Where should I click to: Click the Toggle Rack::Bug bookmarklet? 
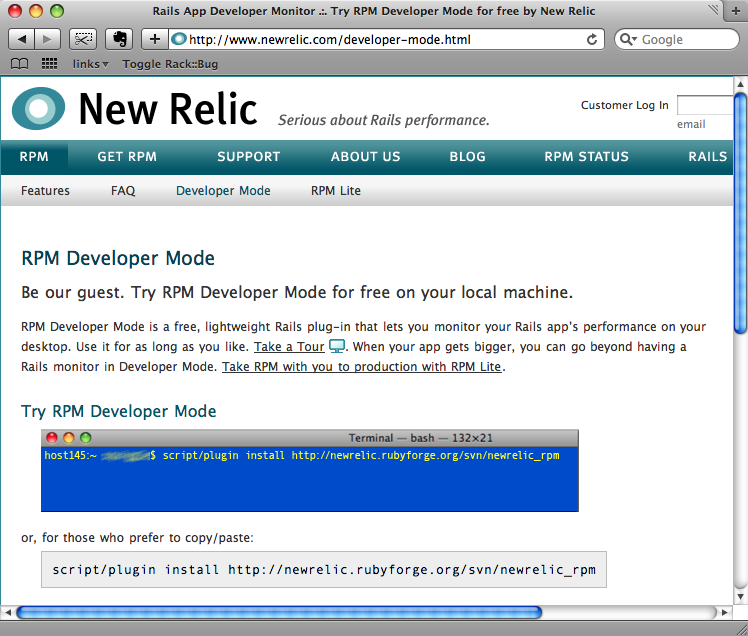tap(170, 64)
